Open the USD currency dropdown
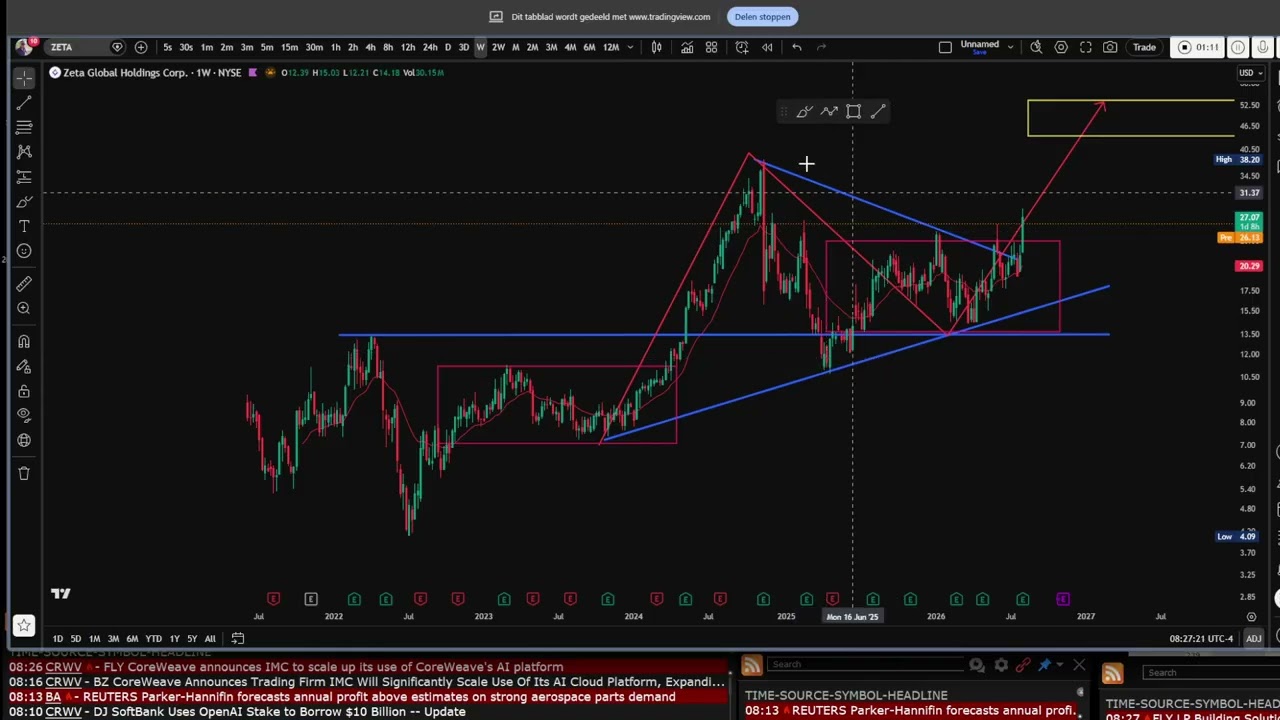 click(1249, 73)
